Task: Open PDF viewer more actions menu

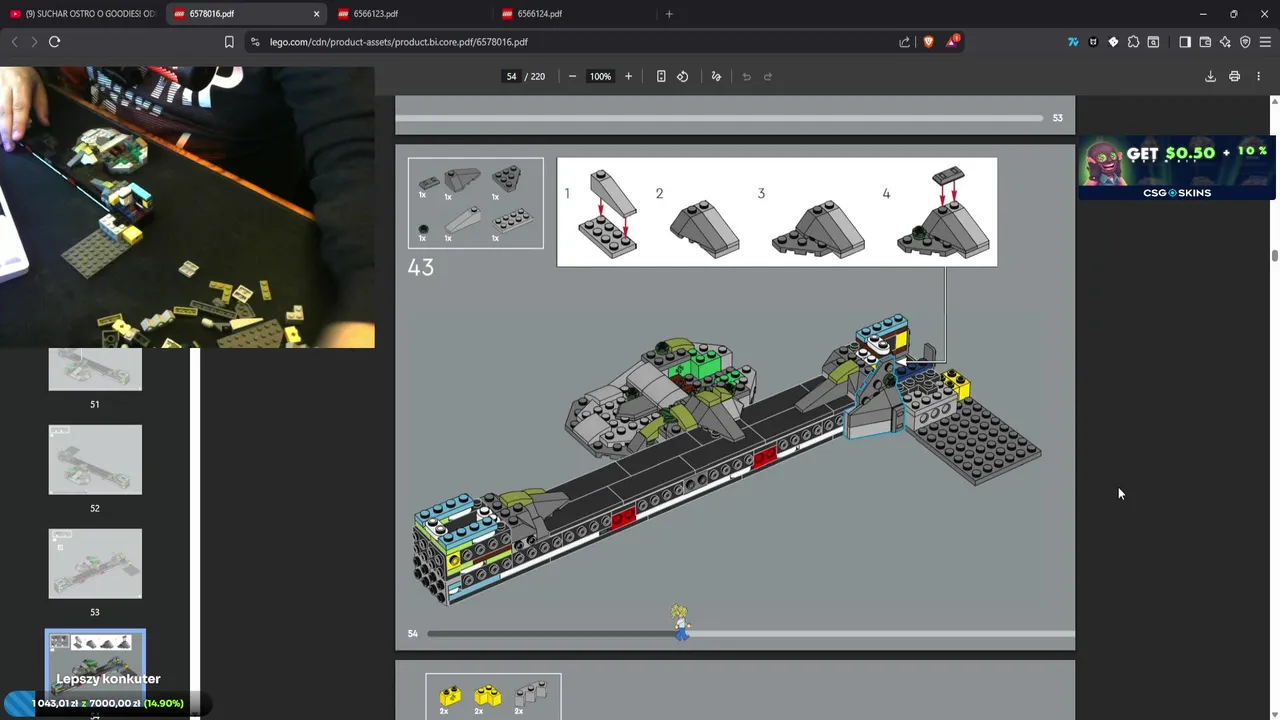Action: (x=1258, y=76)
